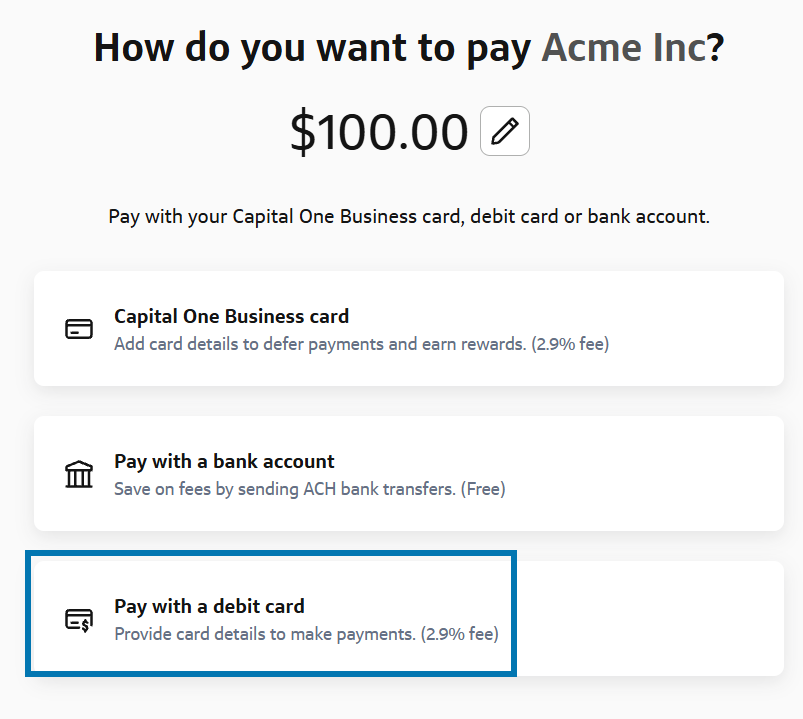Click the 'Provide card details to make payments' text
This screenshot has height=719, width=803.
pos(264,634)
